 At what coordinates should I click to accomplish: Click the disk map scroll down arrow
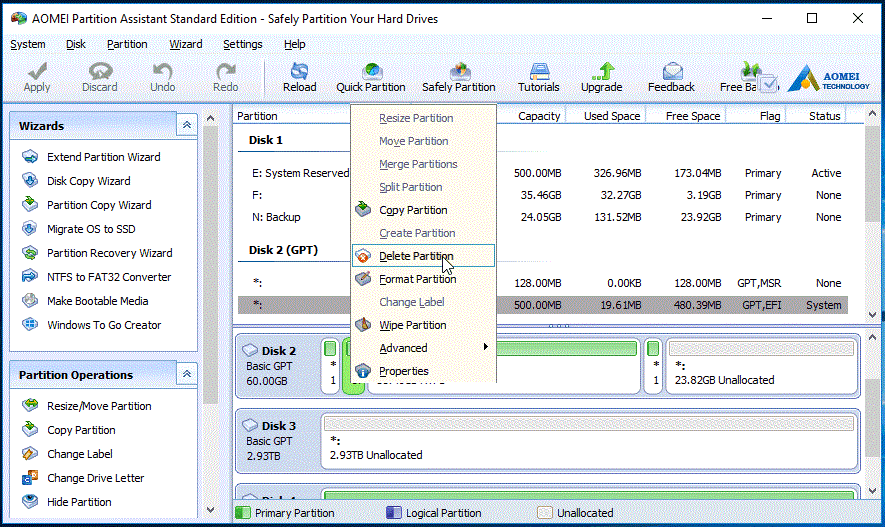(873, 490)
